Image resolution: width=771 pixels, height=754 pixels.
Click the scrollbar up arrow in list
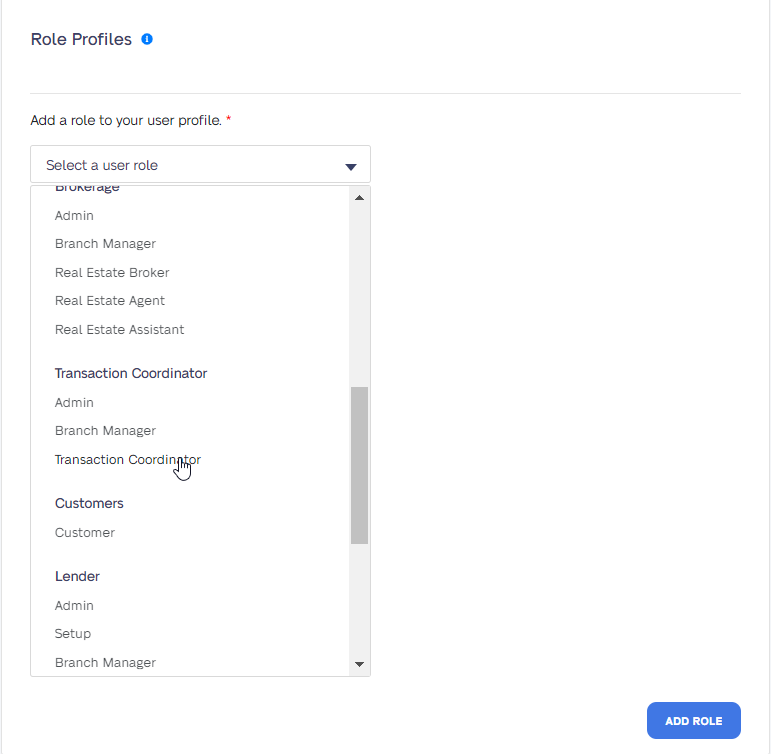pos(359,198)
